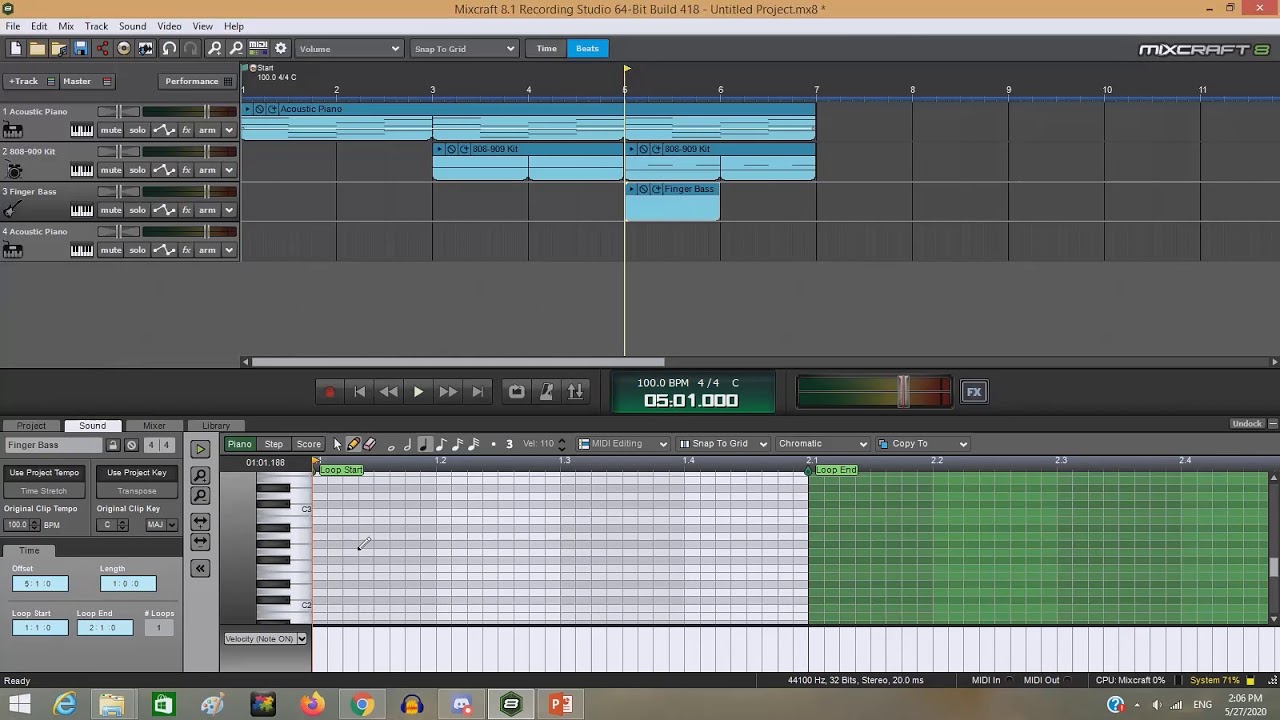Toggle Use Project Key

[x=137, y=473]
